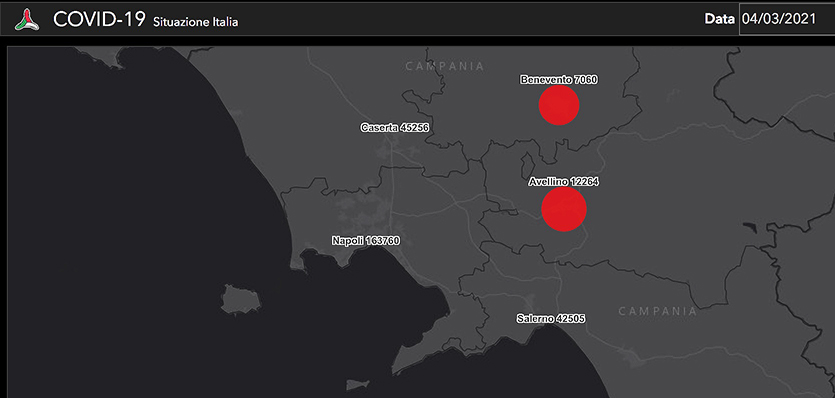835x398 pixels.
Task: Click the Benevento 7060 label
Action: coord(559,80)
